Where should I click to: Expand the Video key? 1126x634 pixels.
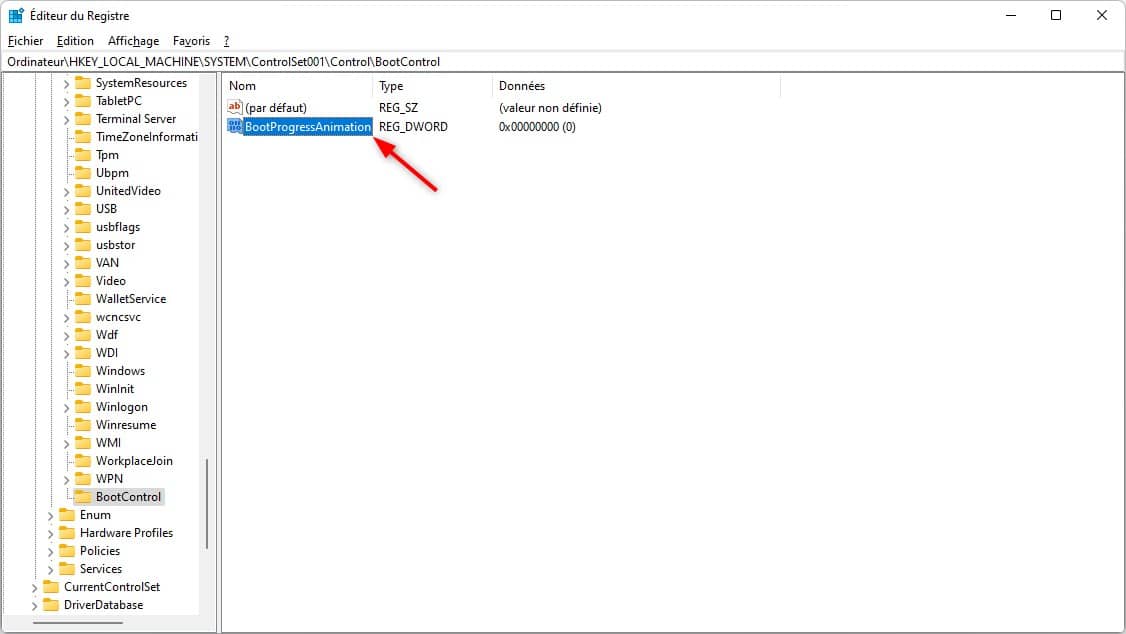tap(66, 281)
